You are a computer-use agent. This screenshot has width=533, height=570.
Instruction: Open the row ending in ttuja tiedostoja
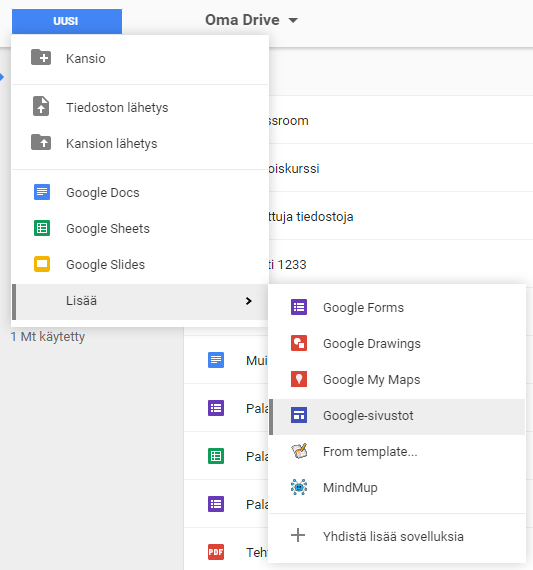401,216
